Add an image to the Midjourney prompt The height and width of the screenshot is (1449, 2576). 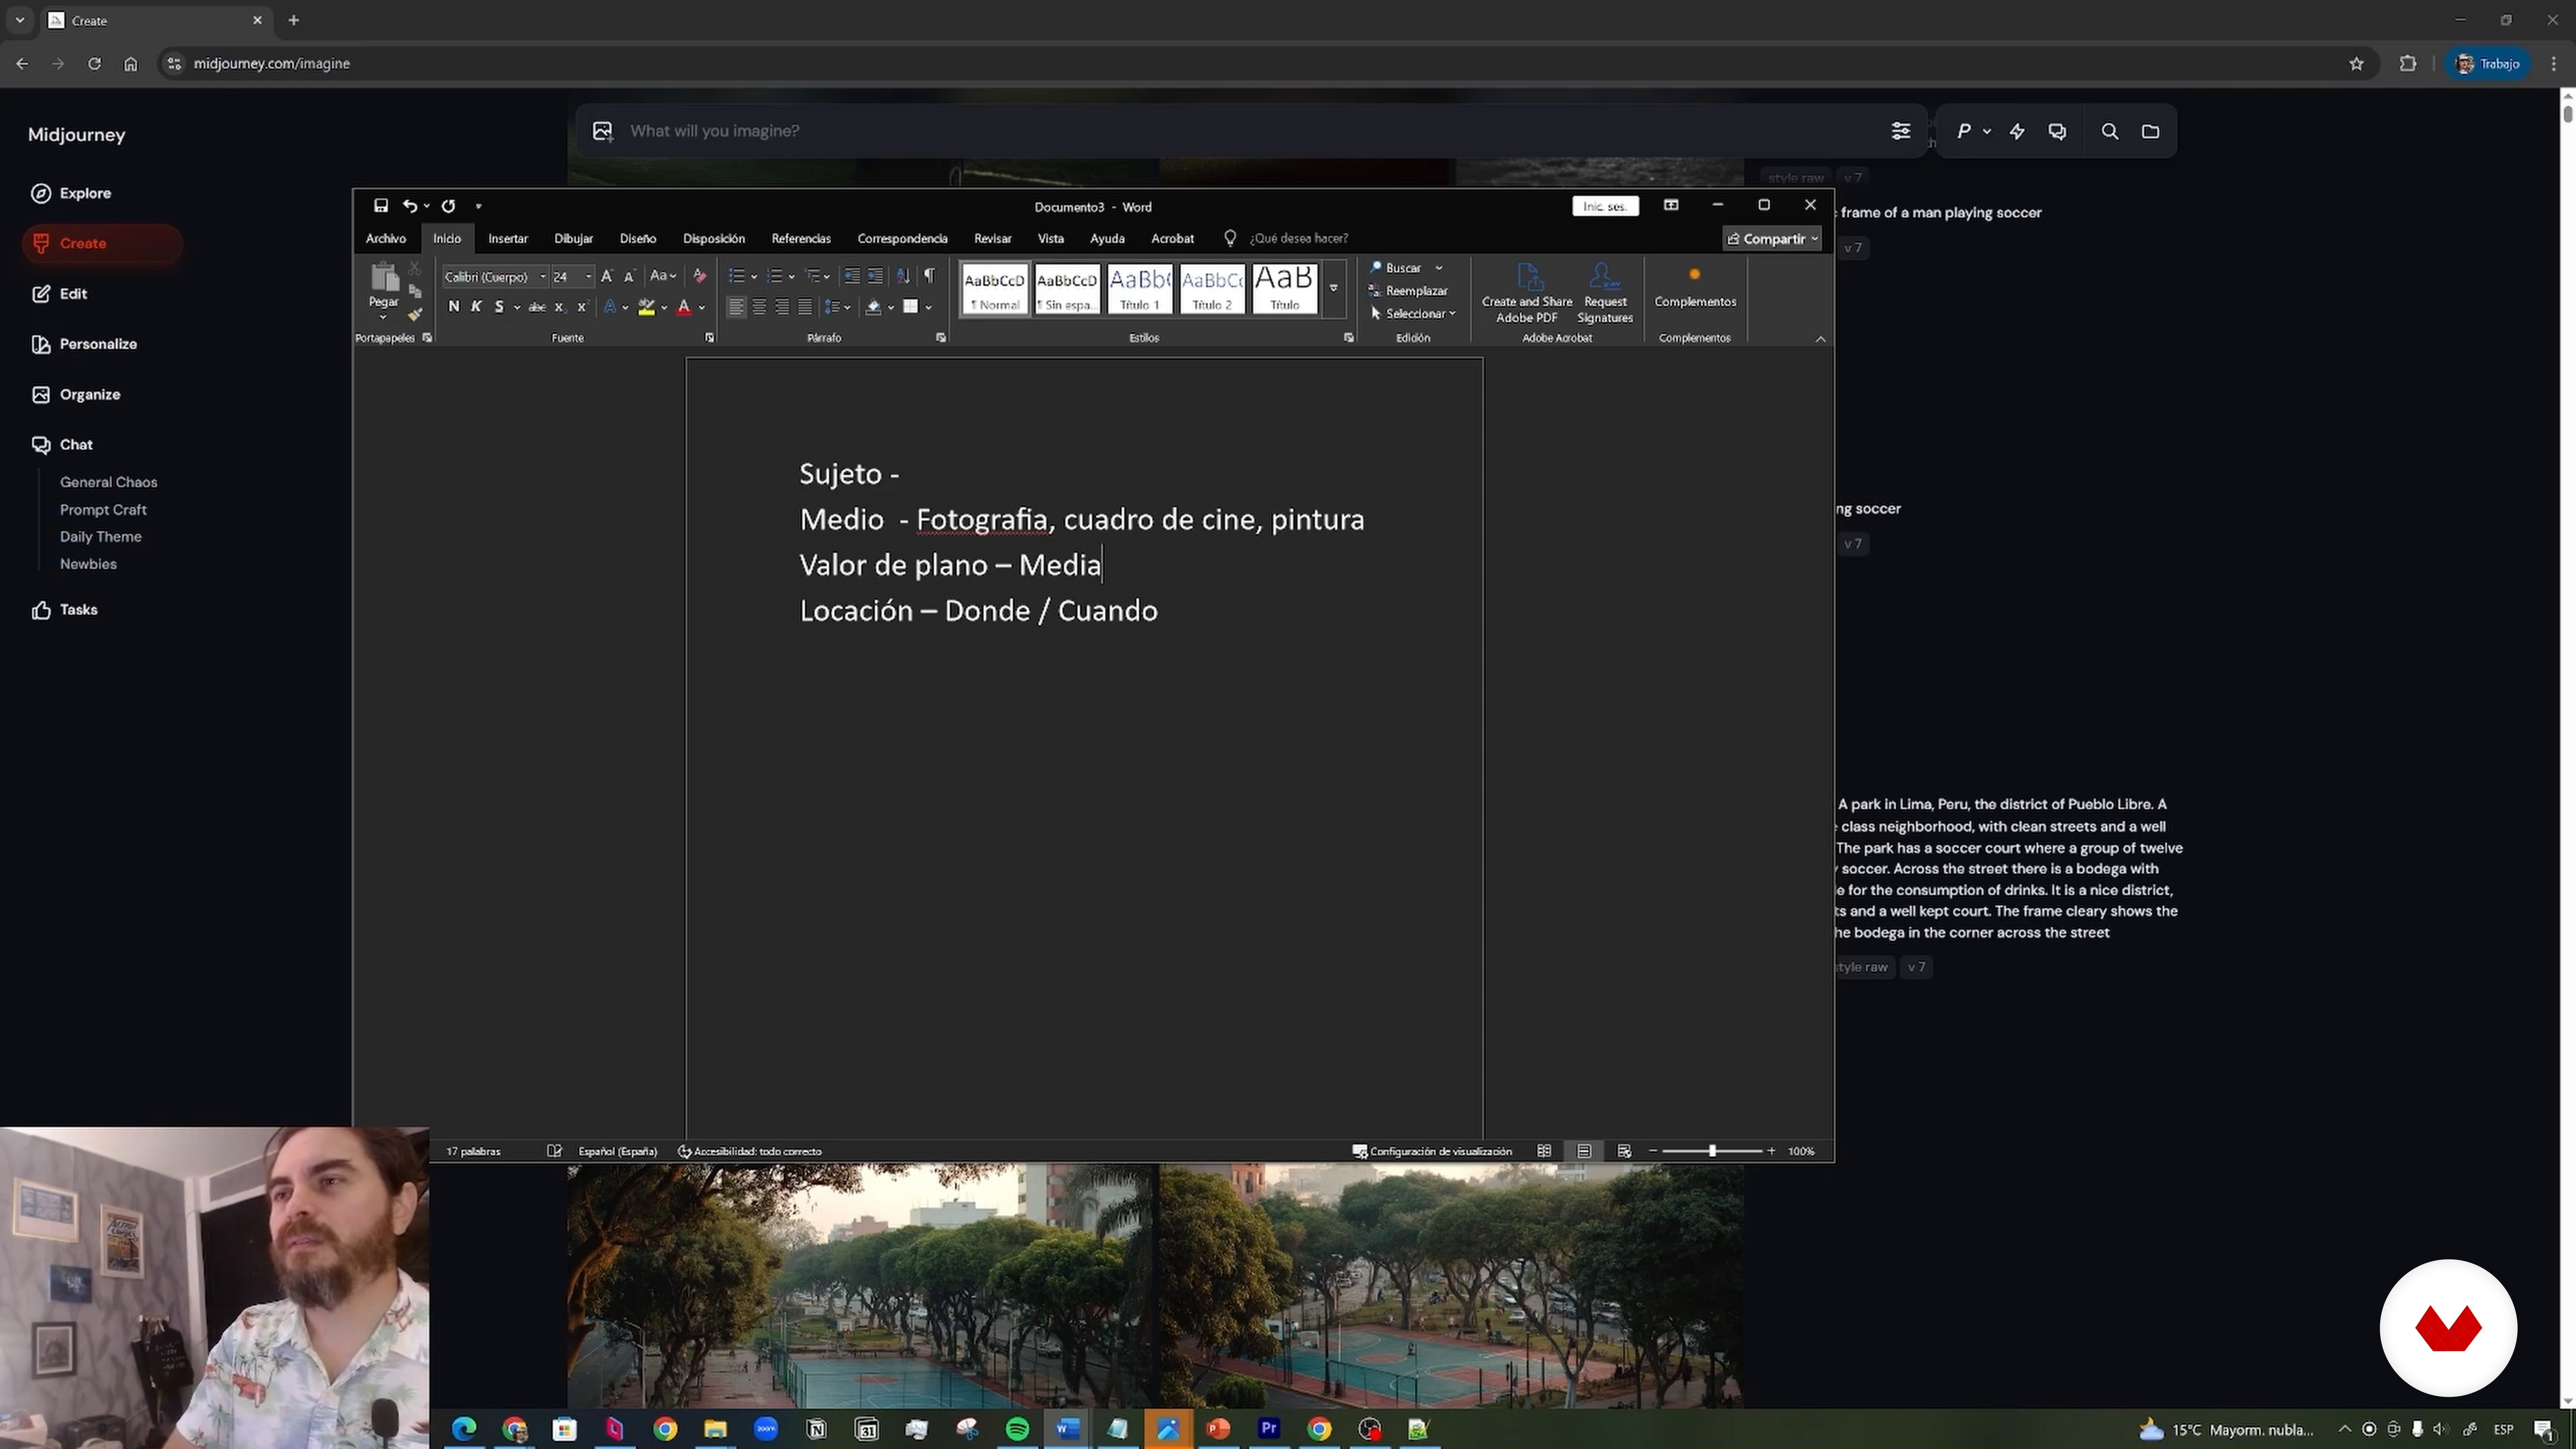click(602, 131)
